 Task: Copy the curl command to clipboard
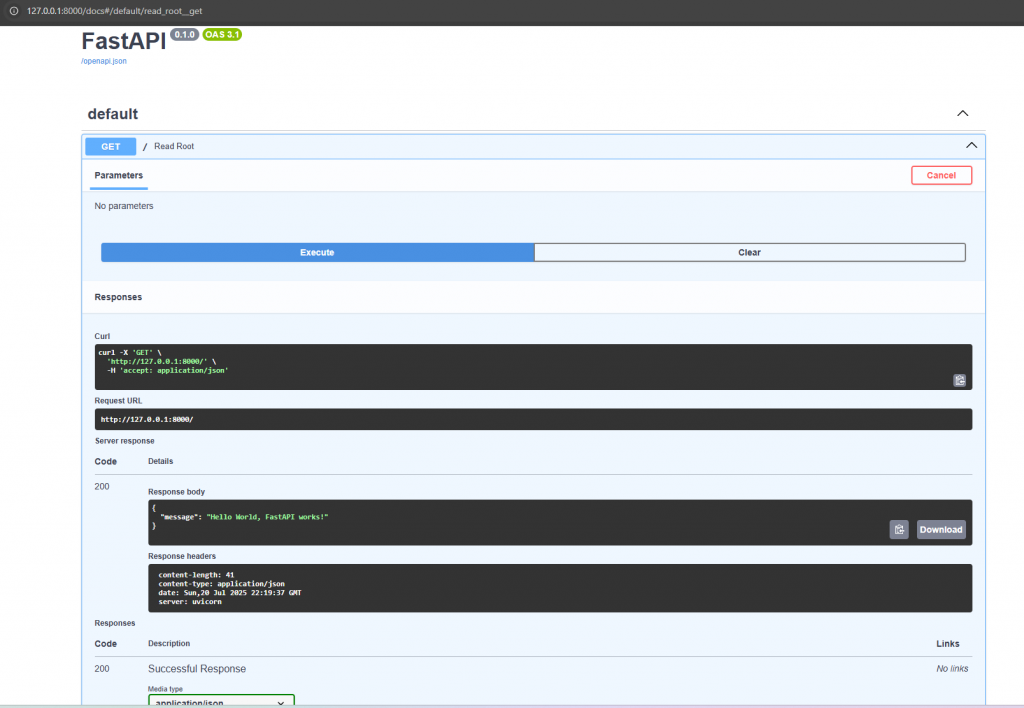coord(959,380)
